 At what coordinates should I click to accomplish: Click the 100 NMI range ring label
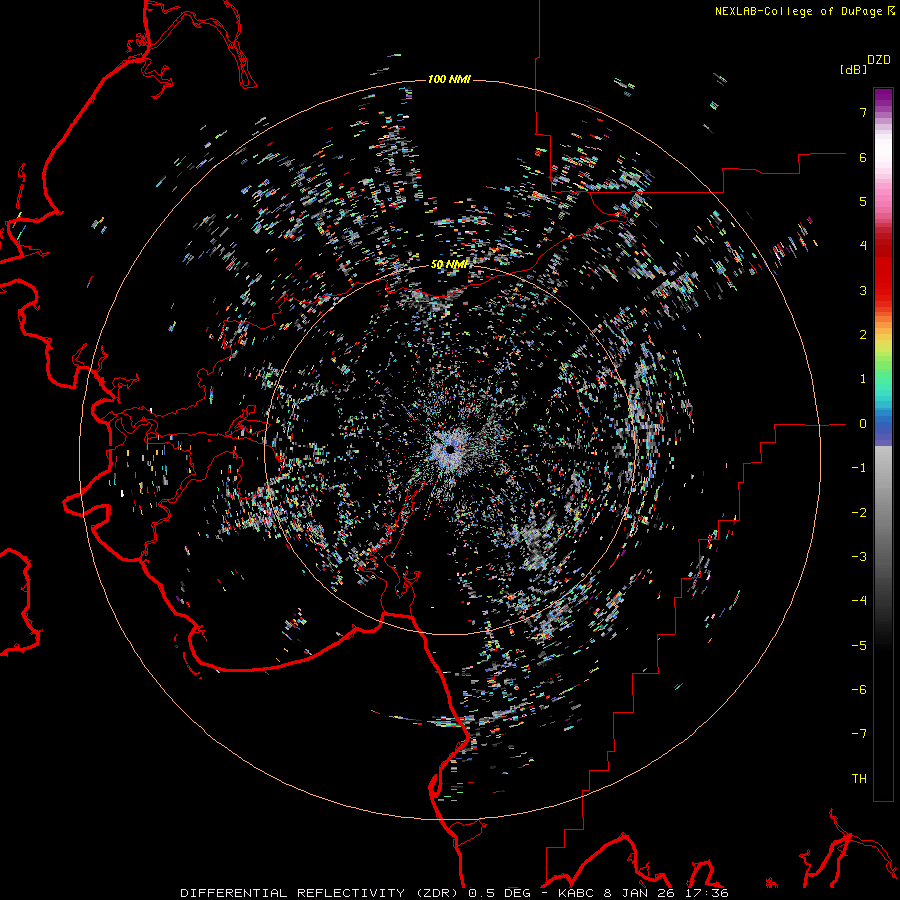click(x=449, y=79)
